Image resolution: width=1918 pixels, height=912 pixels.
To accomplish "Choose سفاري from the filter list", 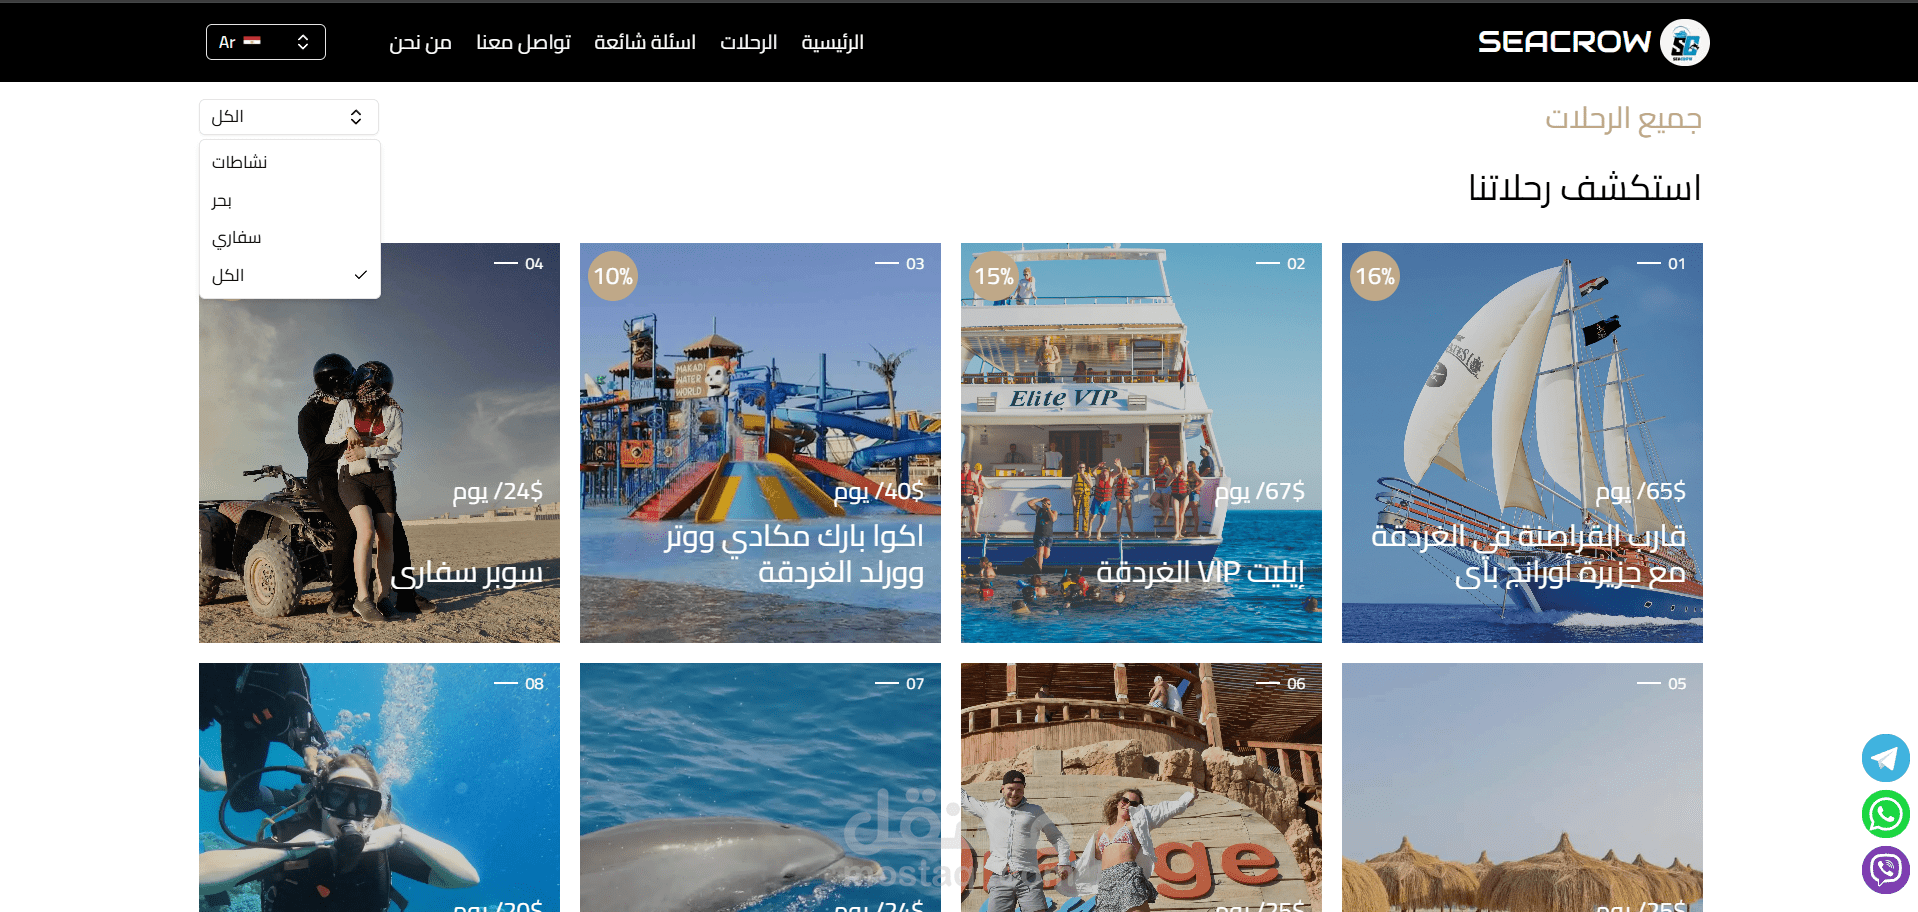I will pyautogui.click(x=290, y=237).
